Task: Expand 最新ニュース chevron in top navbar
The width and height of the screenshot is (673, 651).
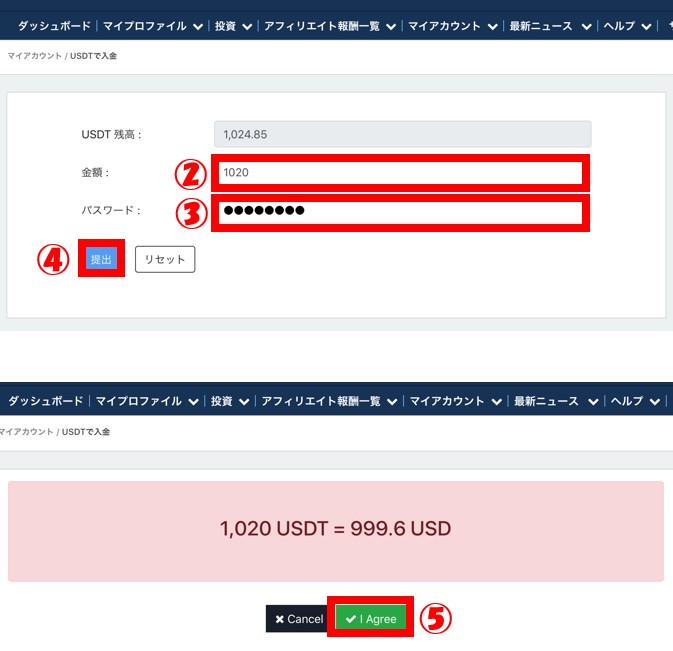Action: tap(586, 27)
